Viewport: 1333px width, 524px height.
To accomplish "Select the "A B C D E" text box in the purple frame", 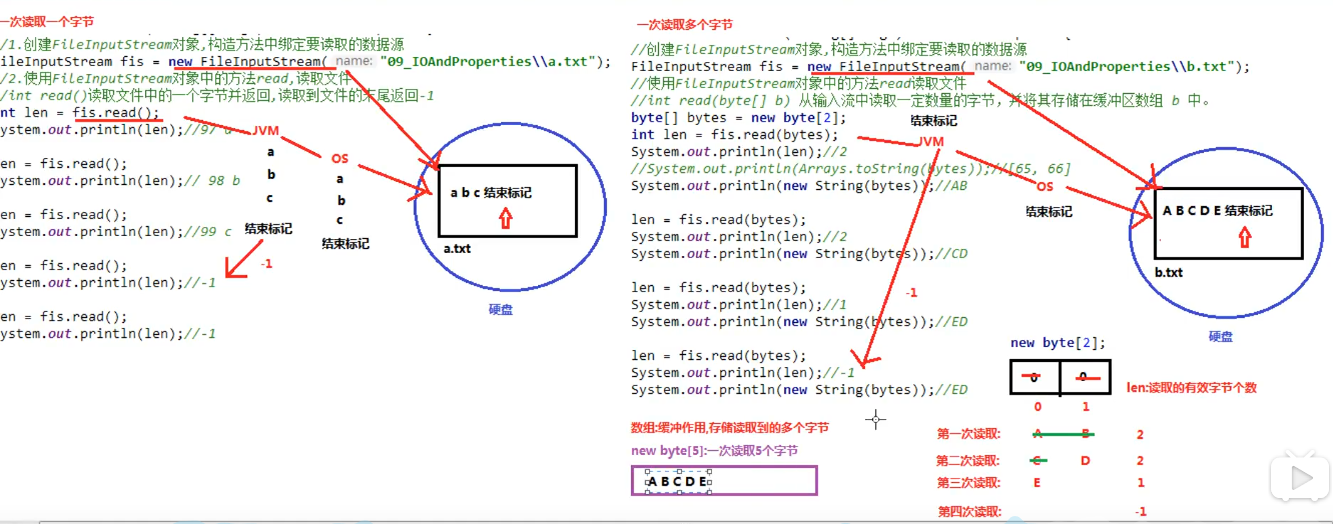I will click(678, 482).
